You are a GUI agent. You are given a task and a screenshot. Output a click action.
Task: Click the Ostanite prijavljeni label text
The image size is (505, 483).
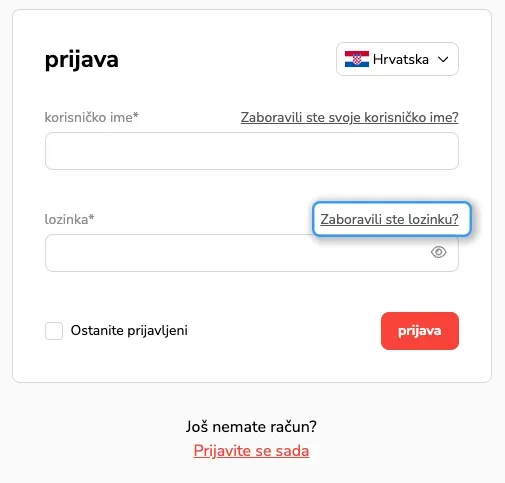pyautogui.click(x=129, y=331)
